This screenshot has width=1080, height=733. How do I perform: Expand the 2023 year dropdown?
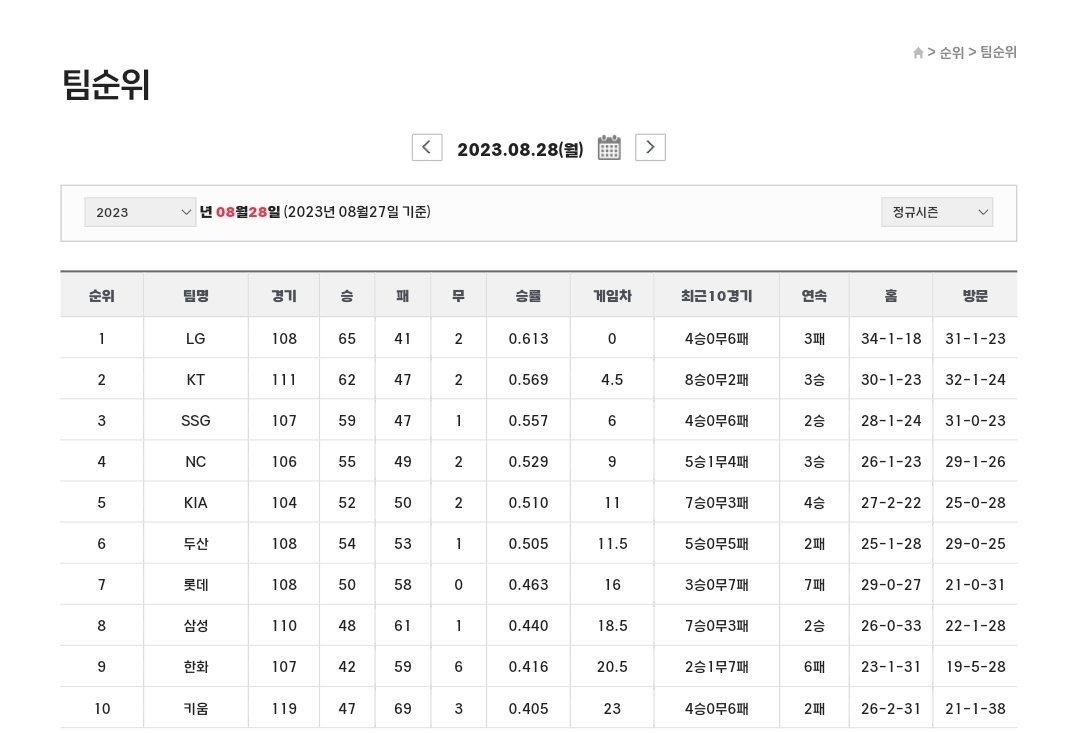click(140, 212)
